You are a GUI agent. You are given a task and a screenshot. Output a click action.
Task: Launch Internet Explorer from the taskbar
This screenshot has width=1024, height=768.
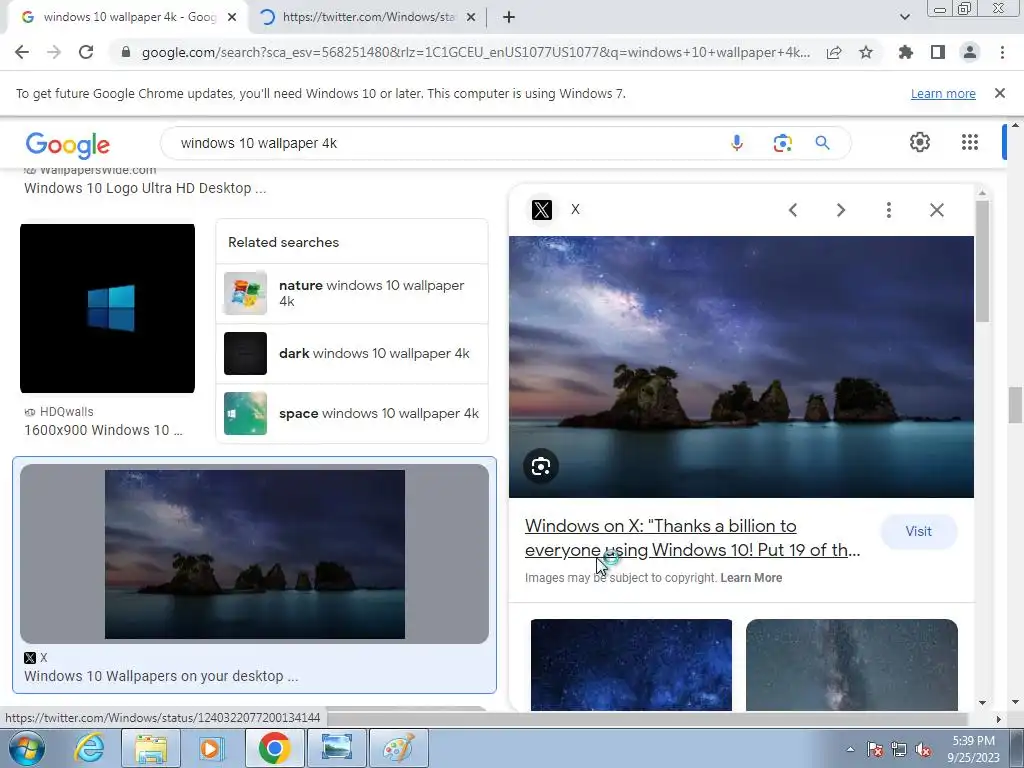[89, 748]
